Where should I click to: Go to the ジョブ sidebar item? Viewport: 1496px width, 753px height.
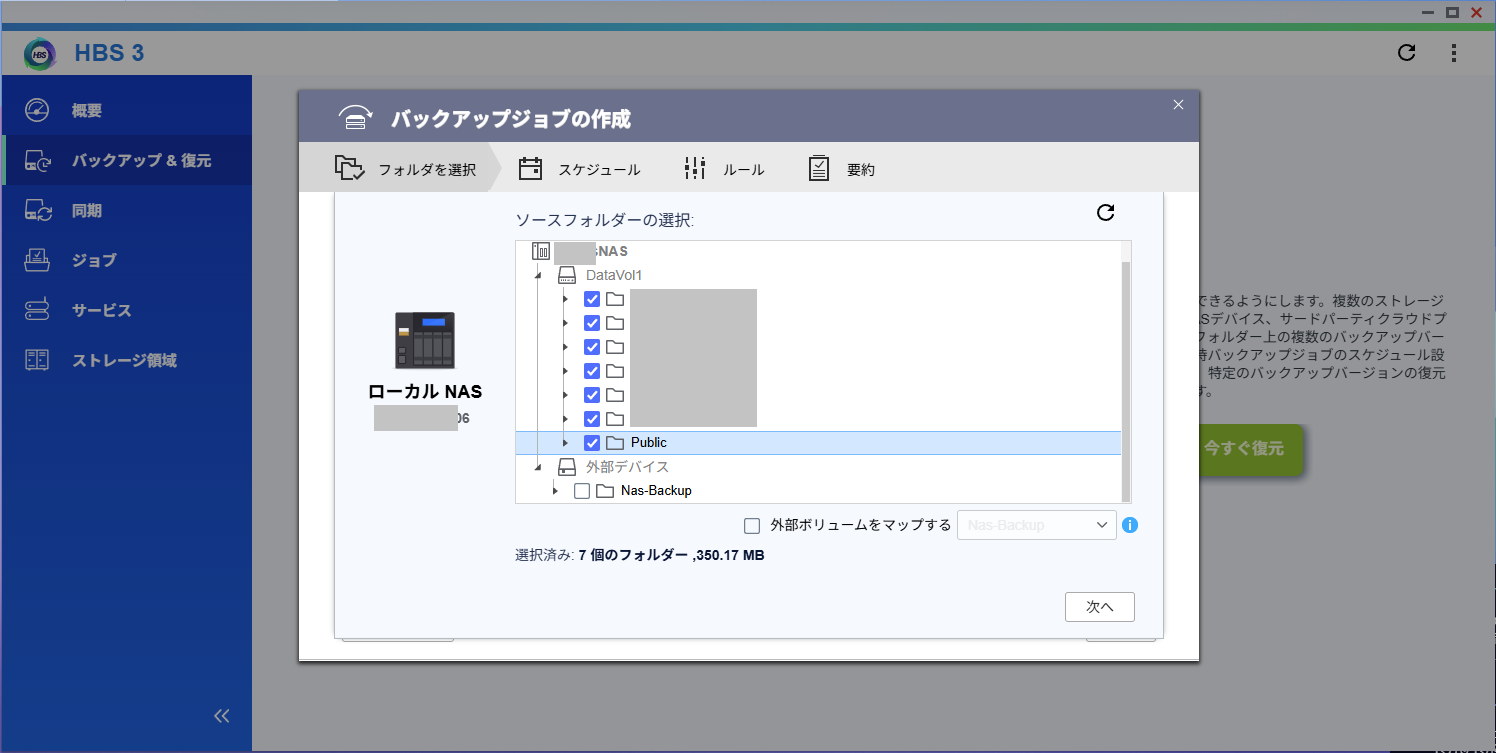tap(94, 260)
